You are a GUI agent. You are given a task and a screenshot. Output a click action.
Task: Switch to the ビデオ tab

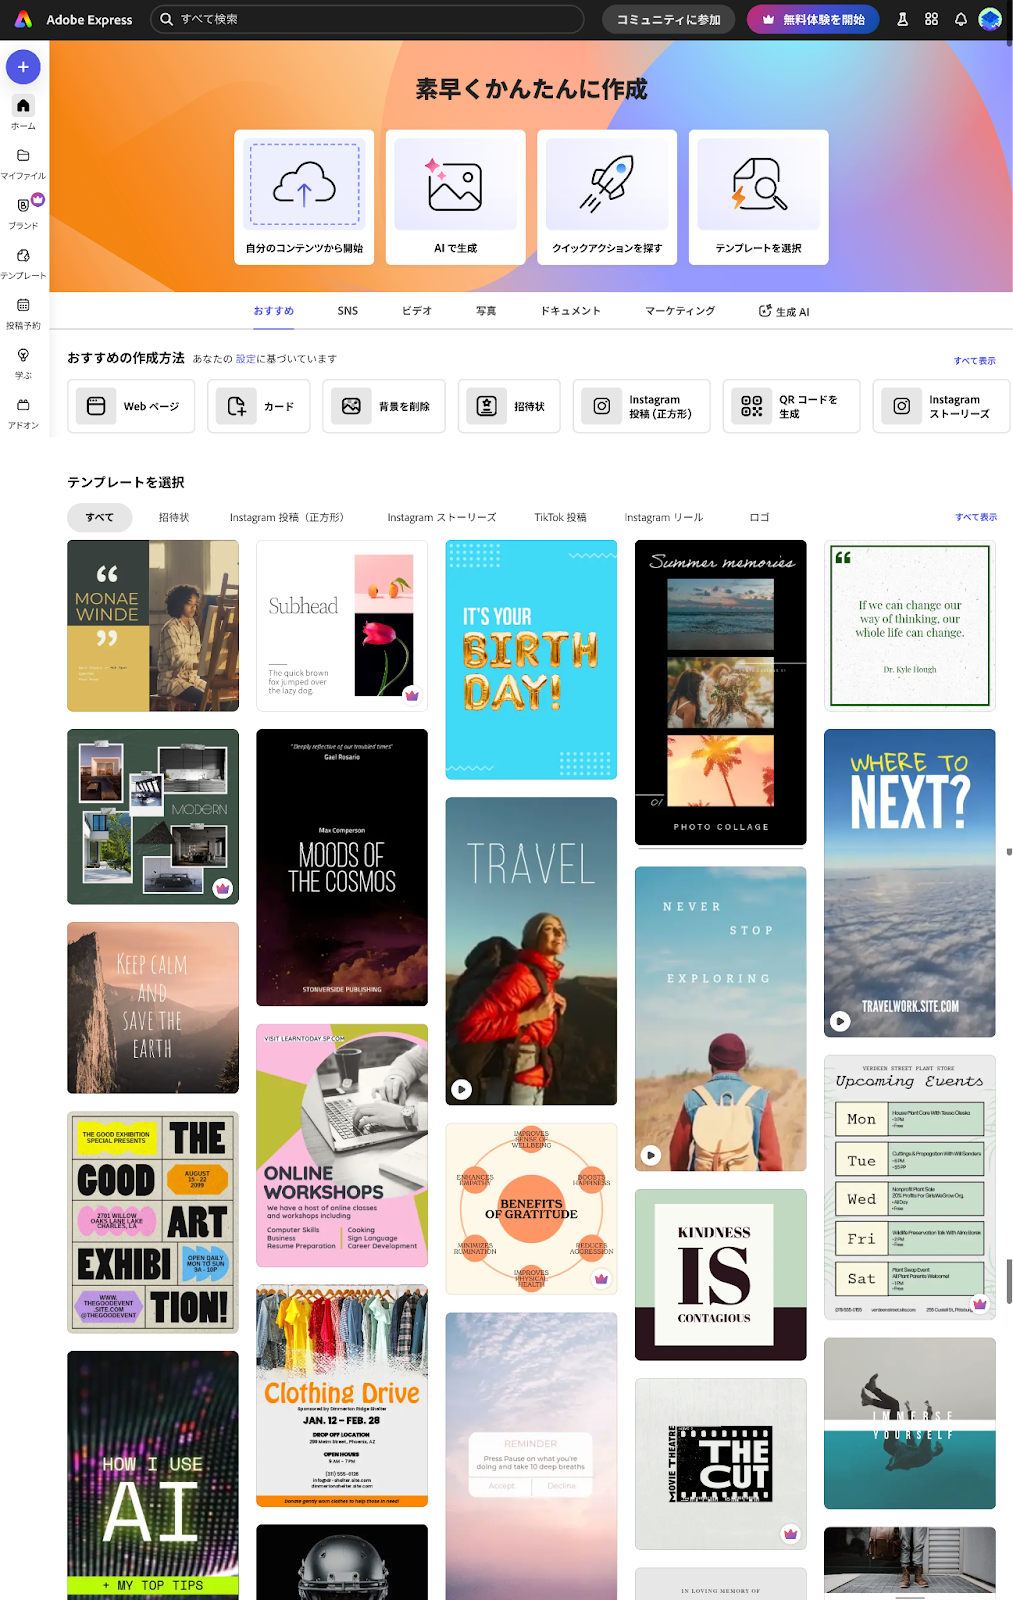pyautogui.click(x=416, y=311)
